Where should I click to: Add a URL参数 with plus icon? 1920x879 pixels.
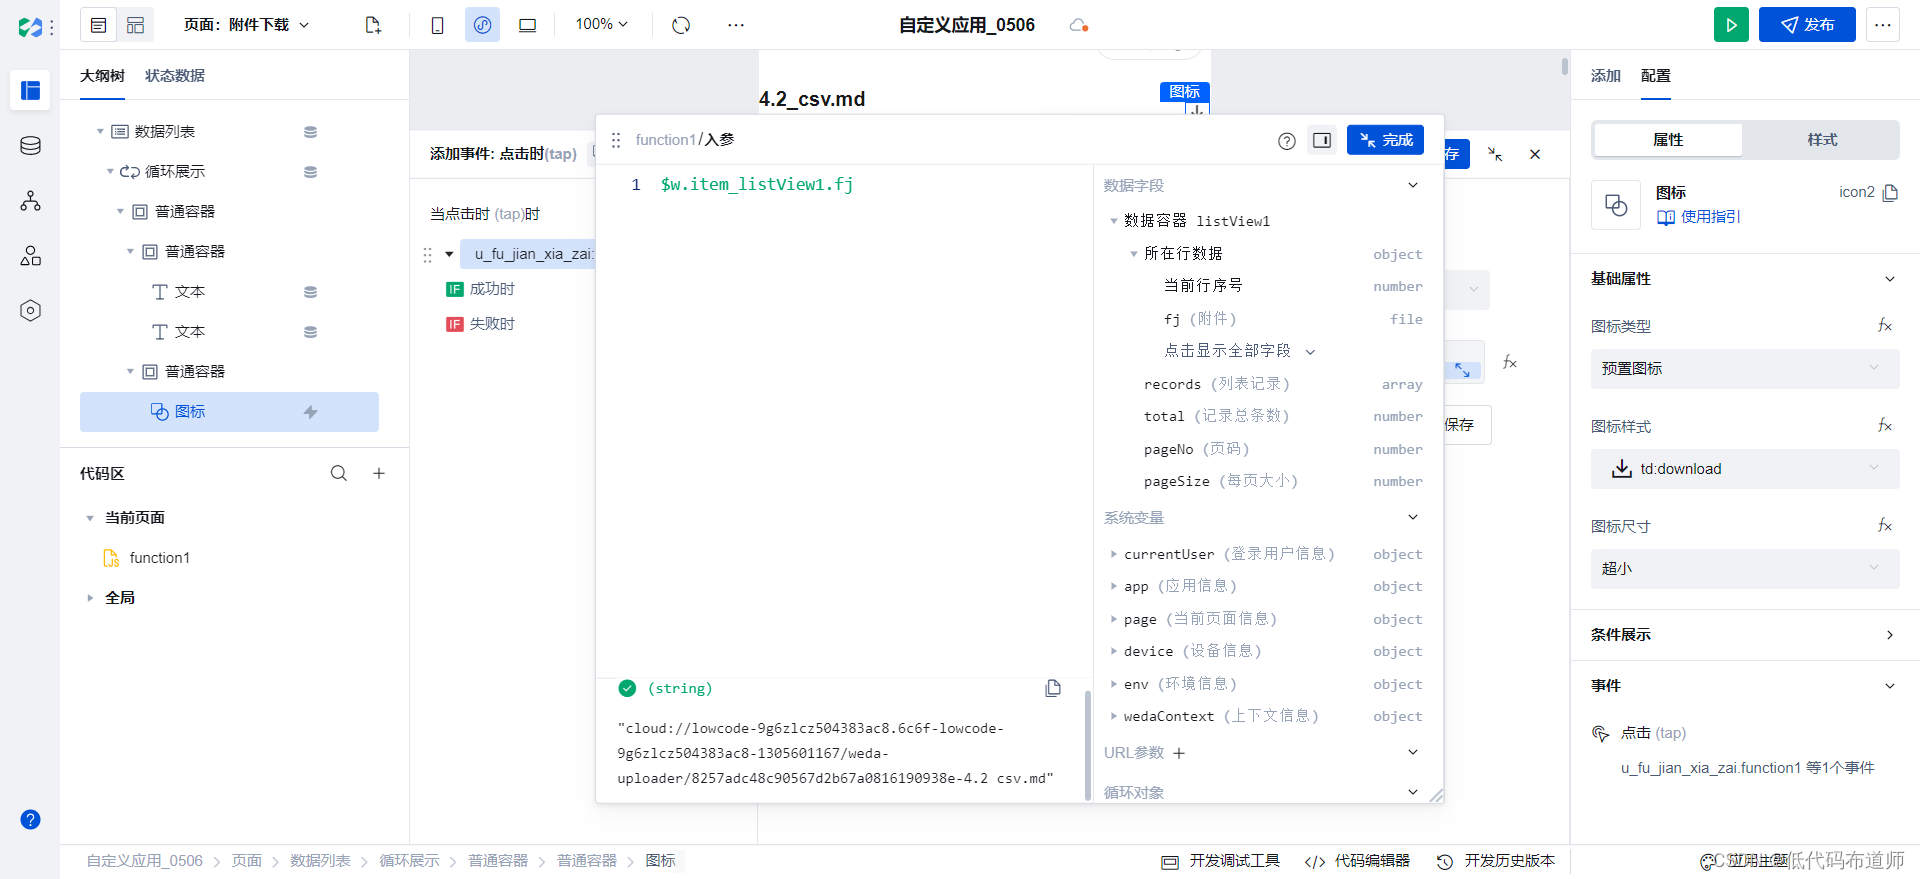(1179, 753)
